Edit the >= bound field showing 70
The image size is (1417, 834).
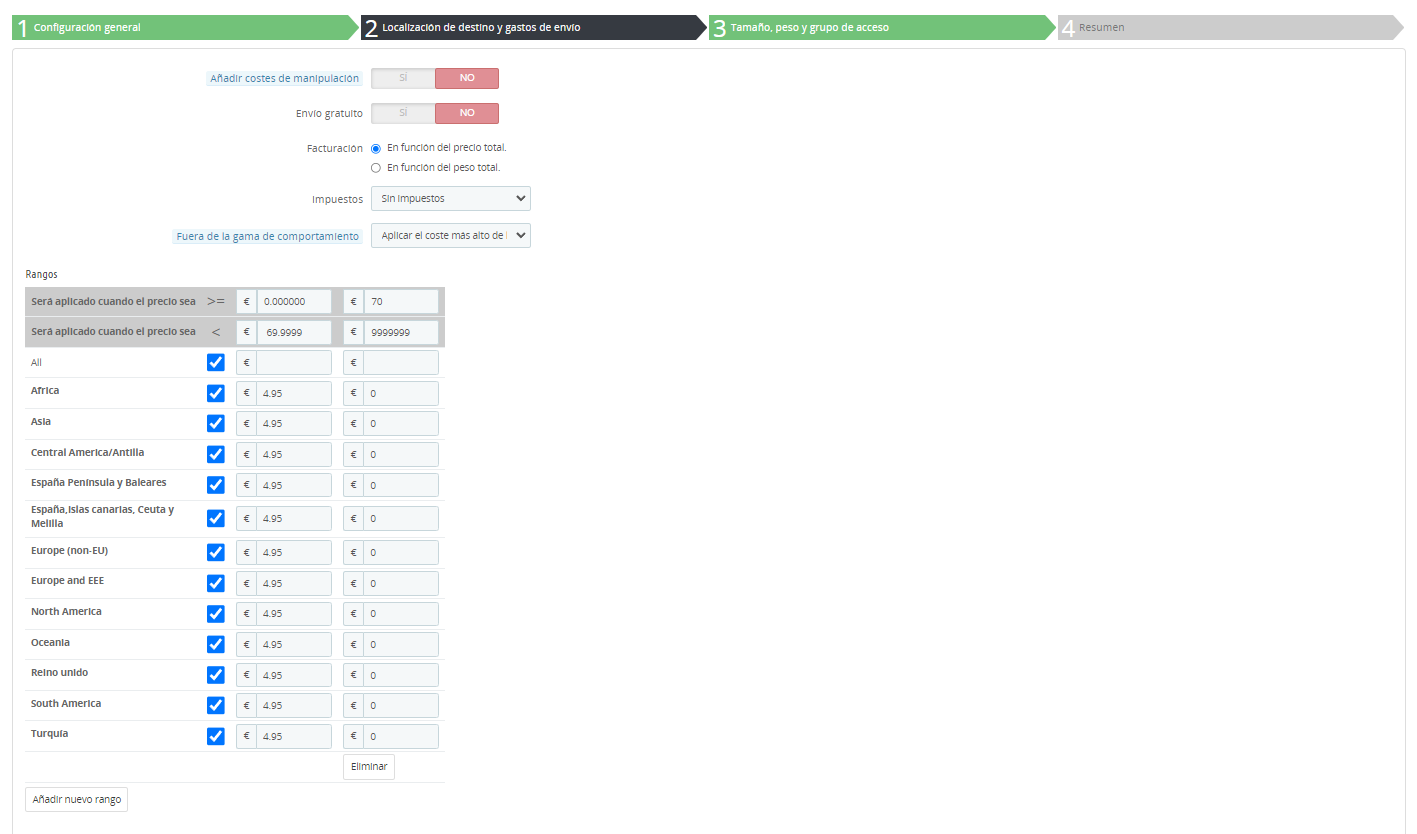coord(401,302)
